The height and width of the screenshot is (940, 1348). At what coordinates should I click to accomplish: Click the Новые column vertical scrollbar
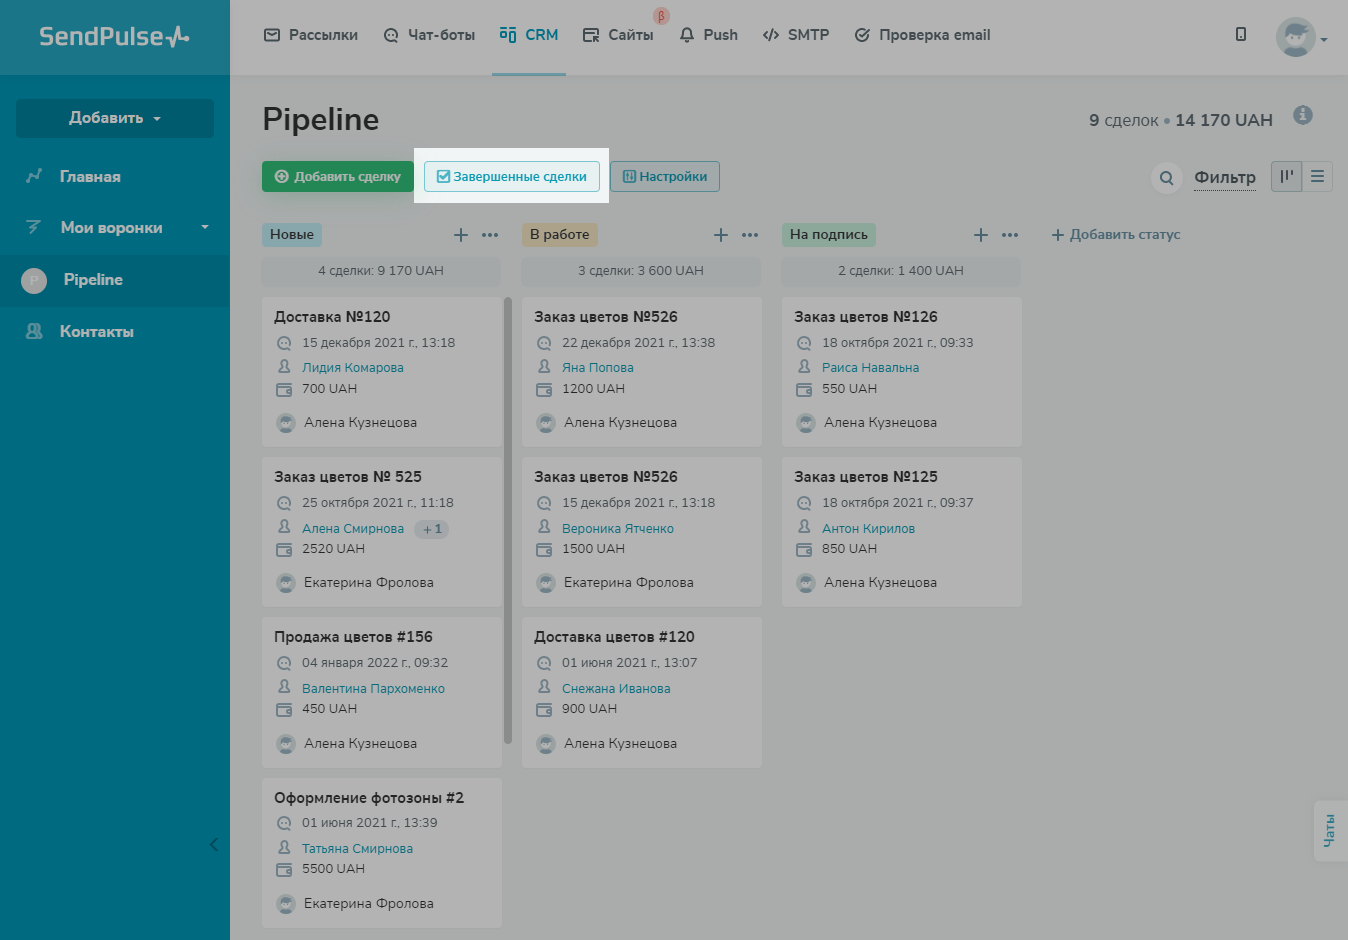click(508, 520)
